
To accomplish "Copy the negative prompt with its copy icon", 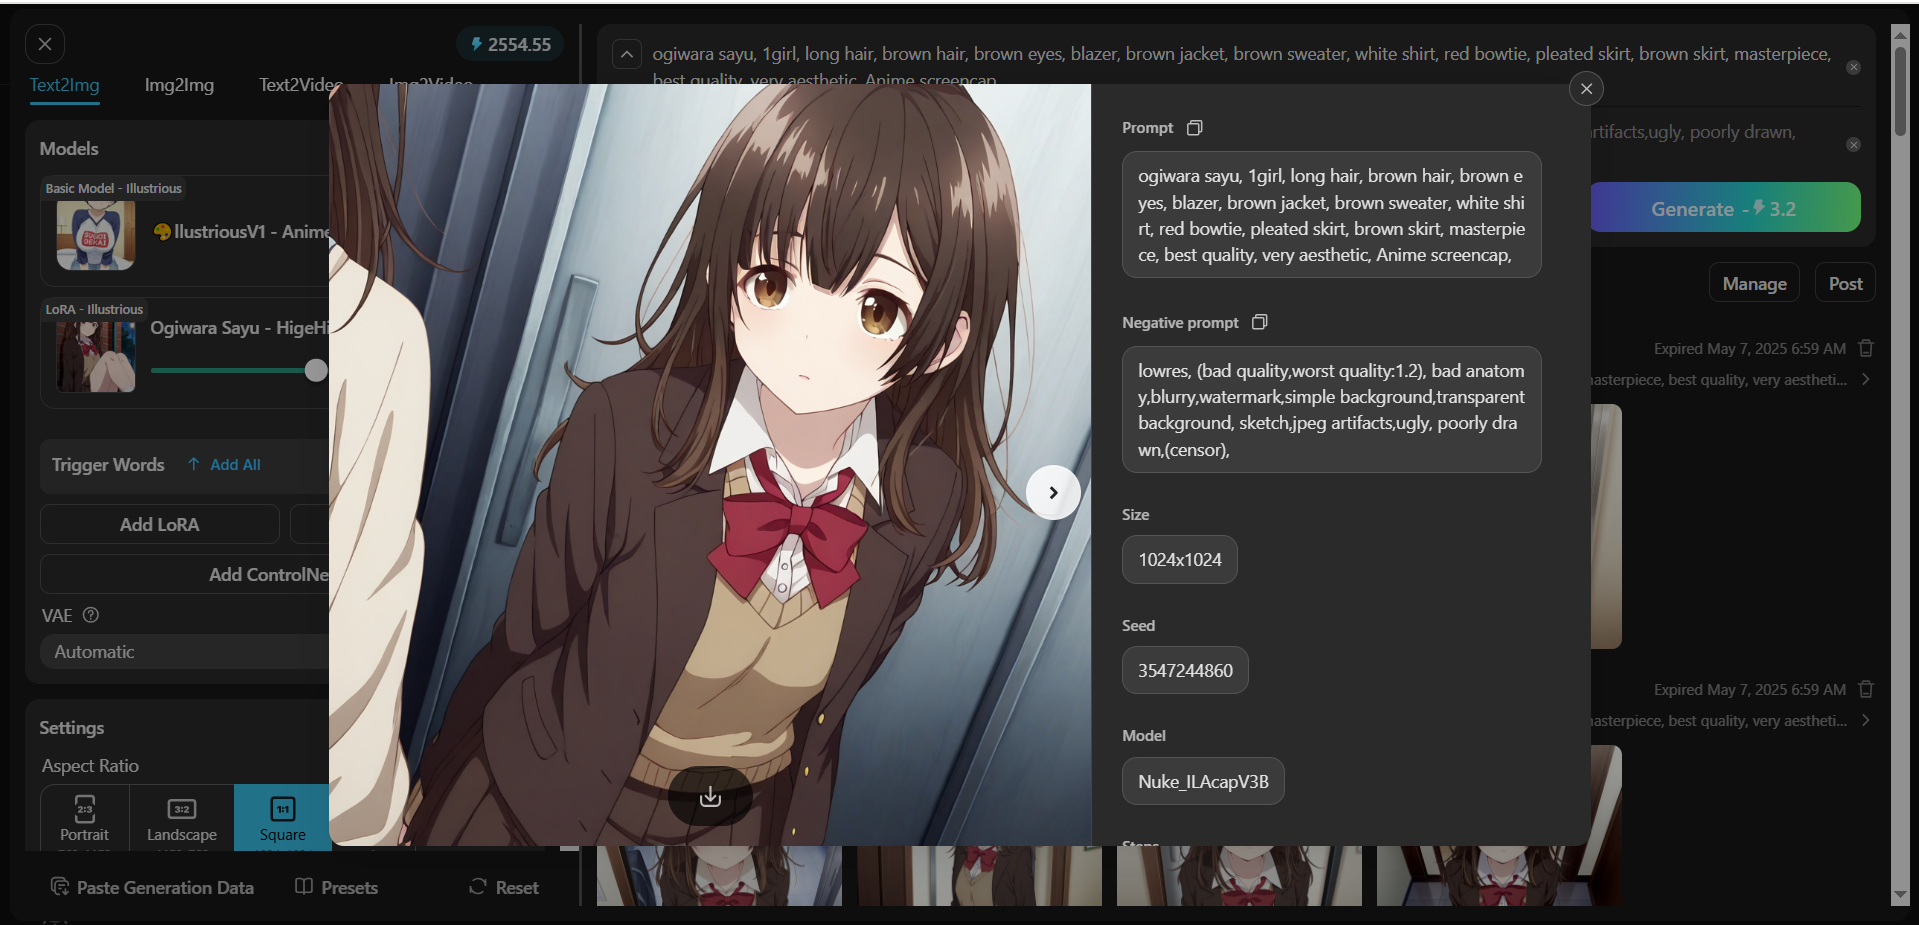I will [1260, 322].
